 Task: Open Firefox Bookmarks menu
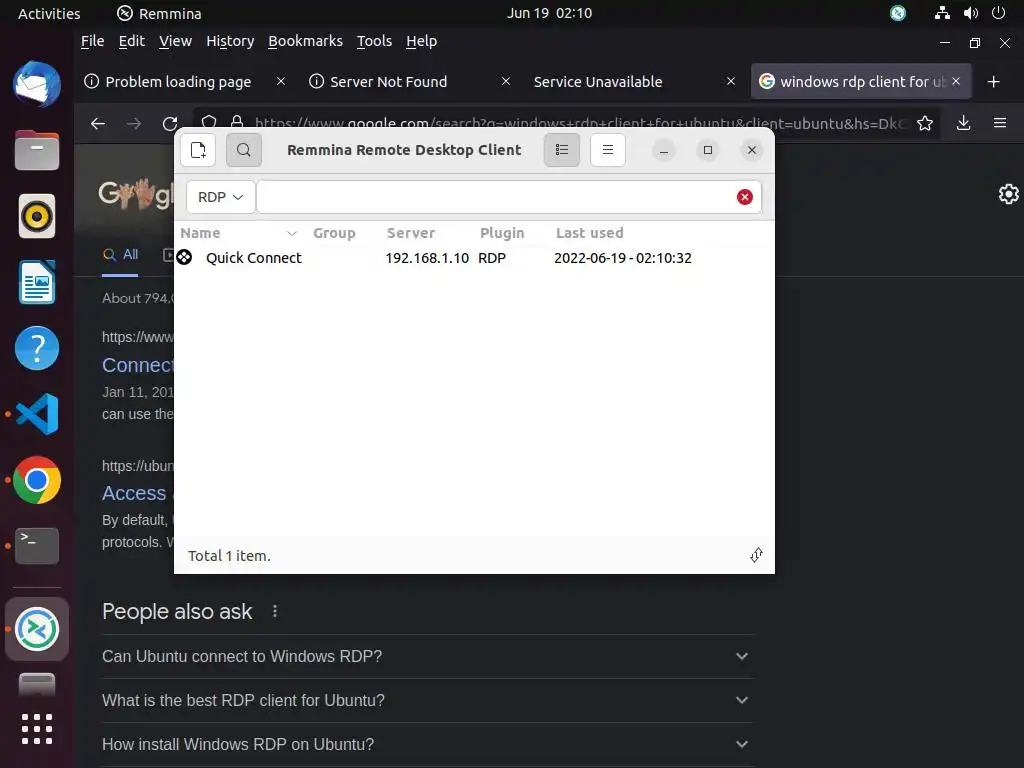click(305, 41)
